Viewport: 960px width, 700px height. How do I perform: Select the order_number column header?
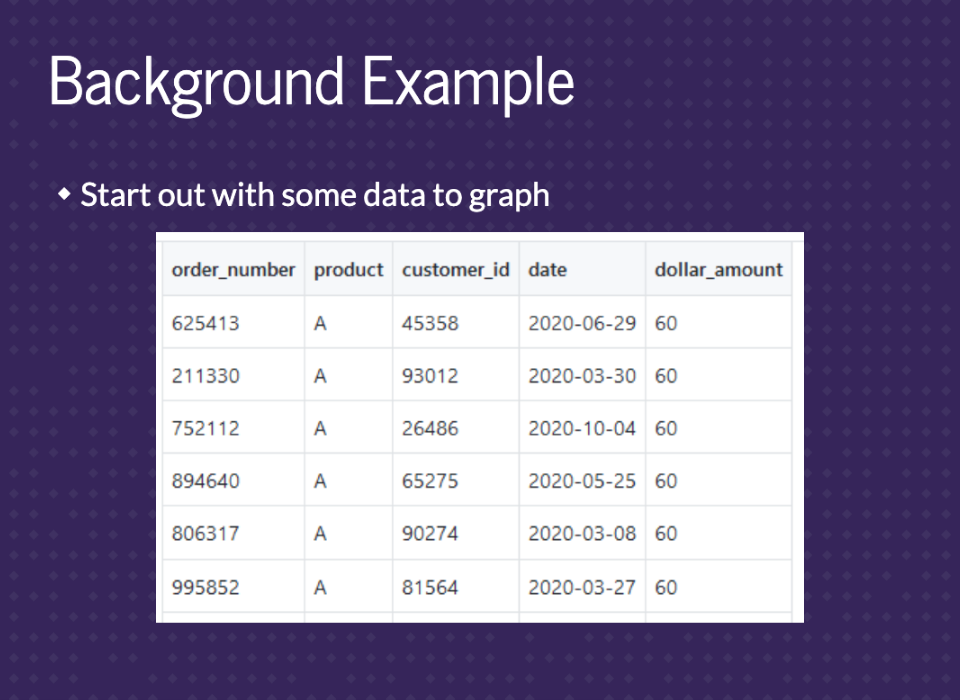233,270
